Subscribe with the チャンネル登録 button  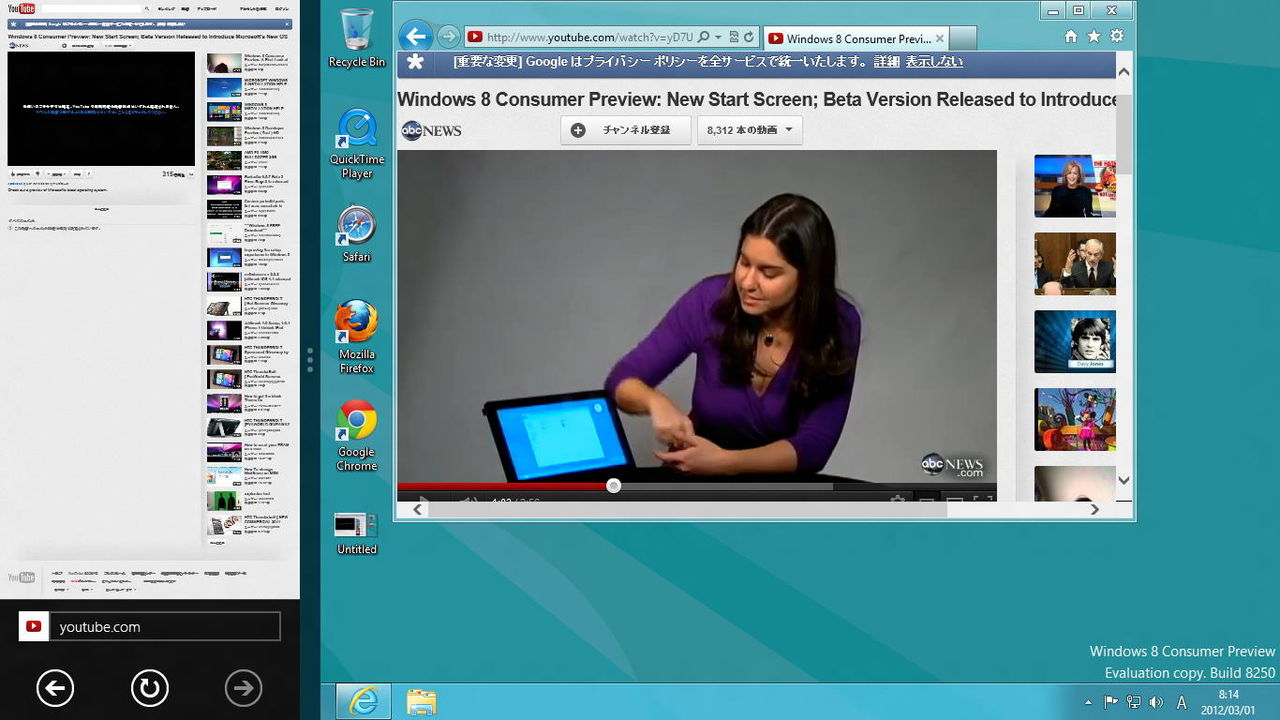(x=626, y=130)
